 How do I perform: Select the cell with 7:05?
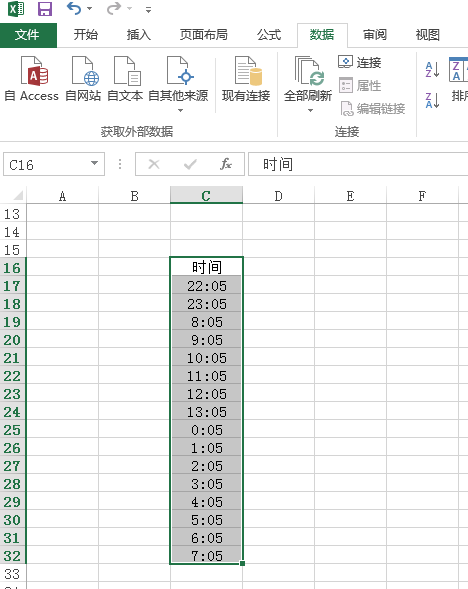click(206, 555)
